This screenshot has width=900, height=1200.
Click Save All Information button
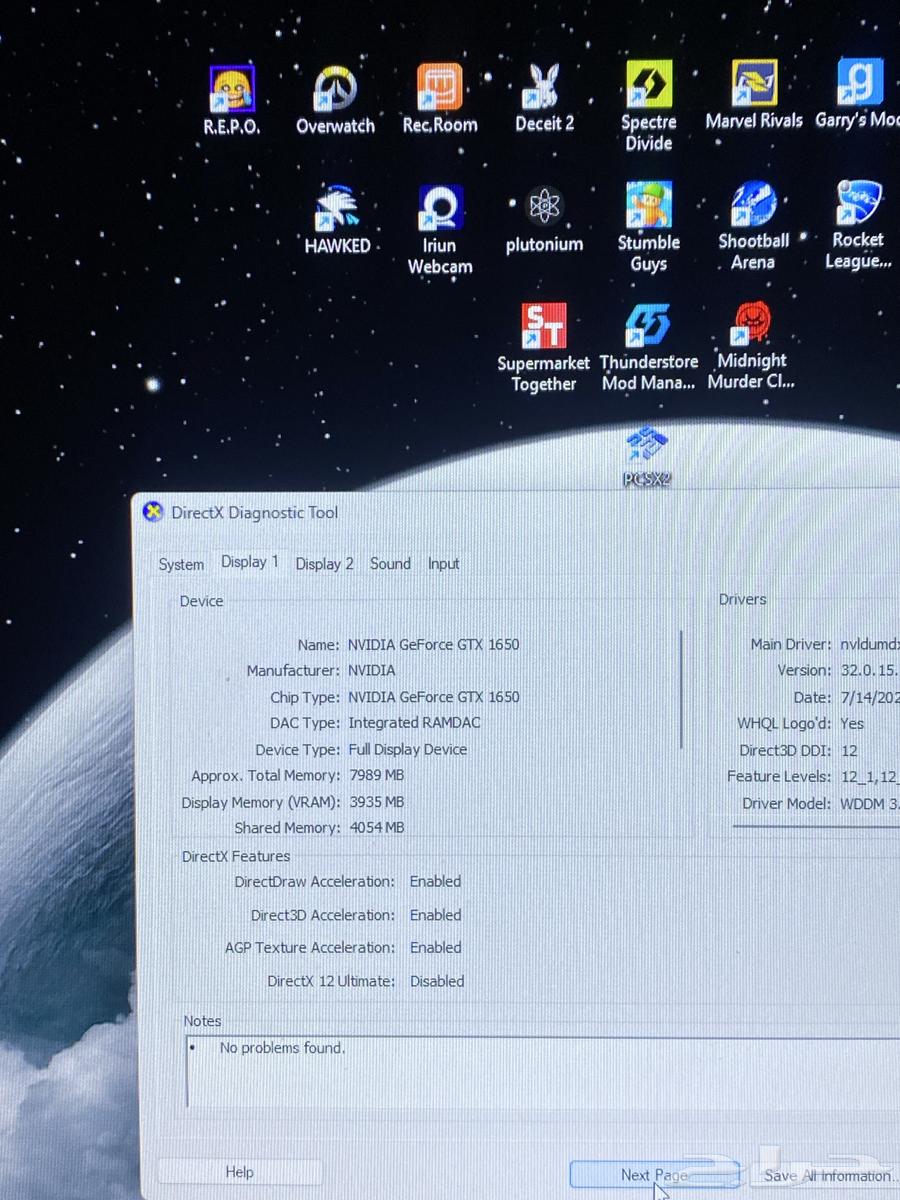click(x=826, y=1175)
